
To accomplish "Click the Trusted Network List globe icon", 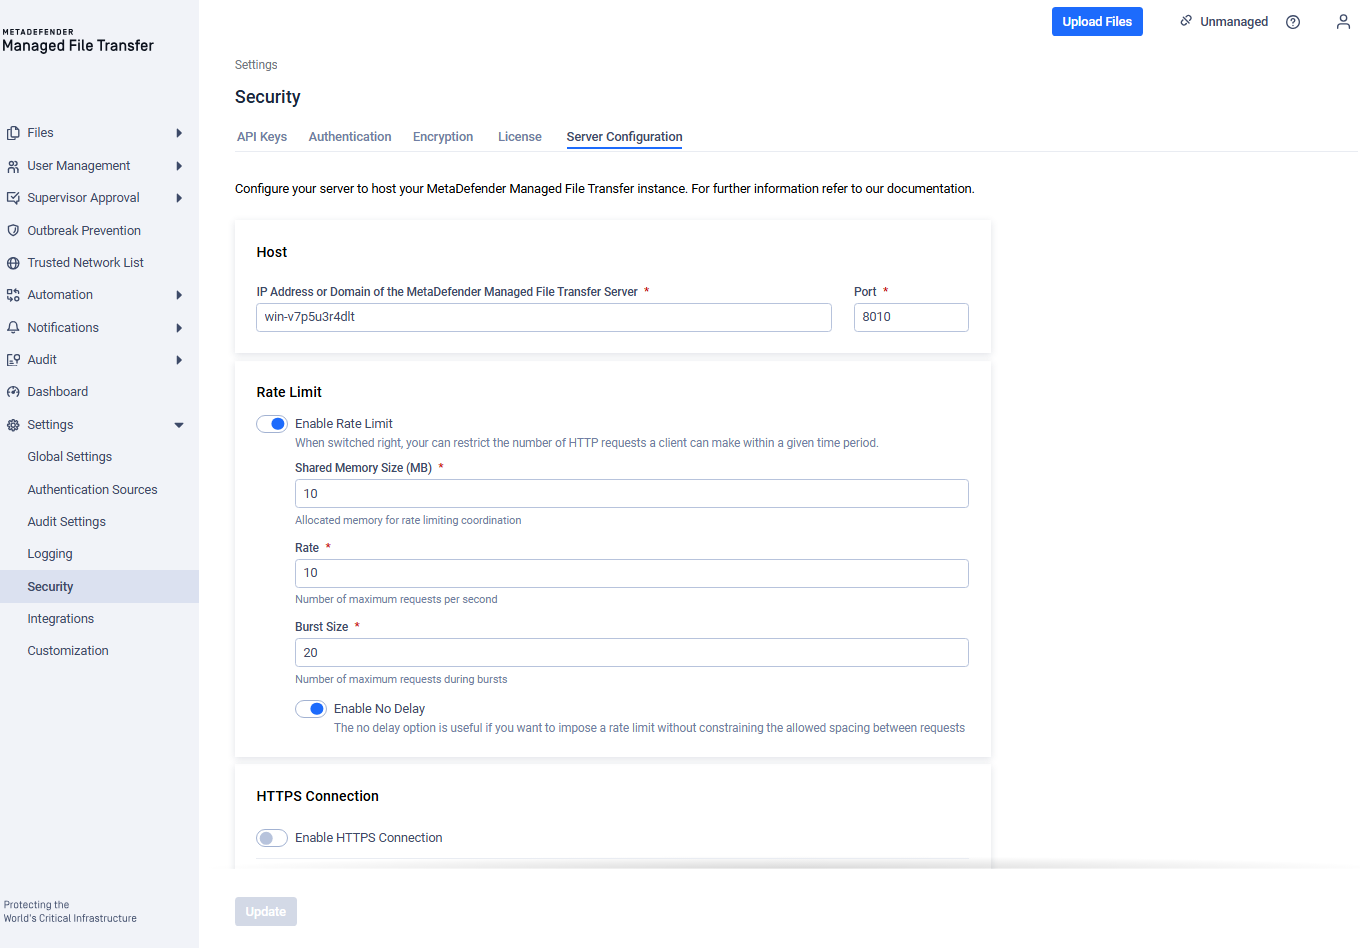I will tap(13, 263).
